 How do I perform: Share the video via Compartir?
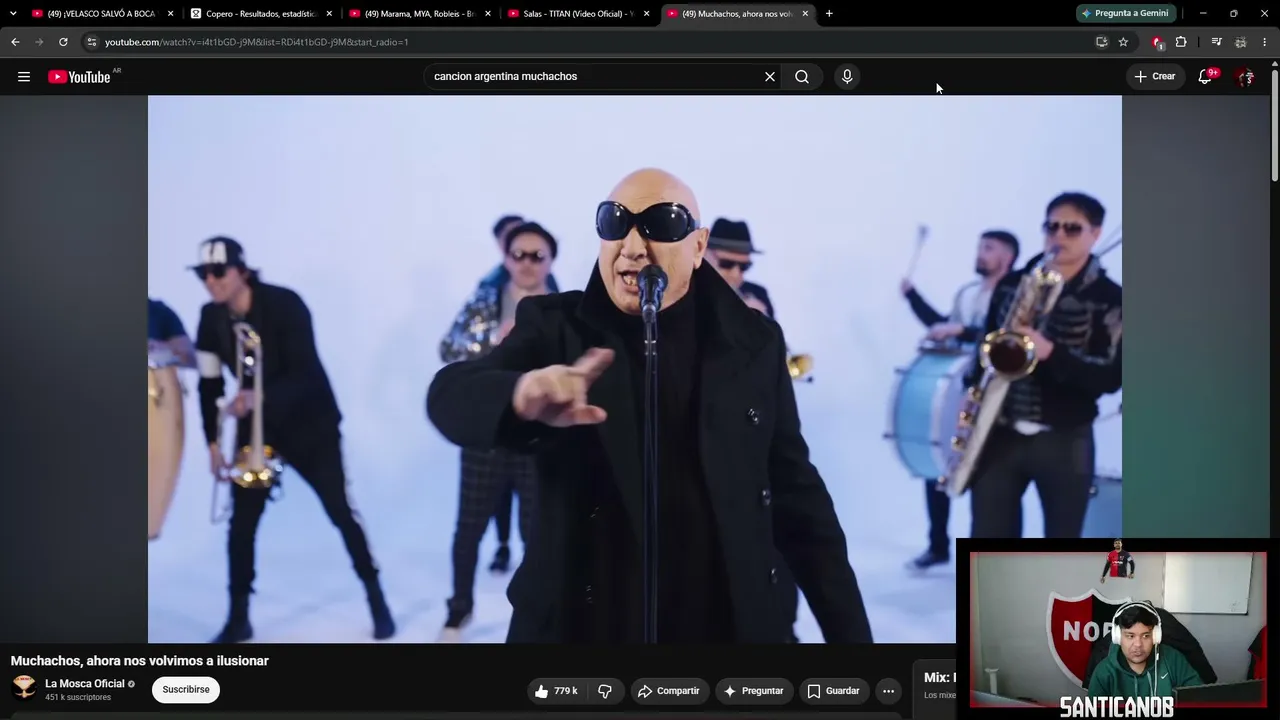[x=669, y=691]
